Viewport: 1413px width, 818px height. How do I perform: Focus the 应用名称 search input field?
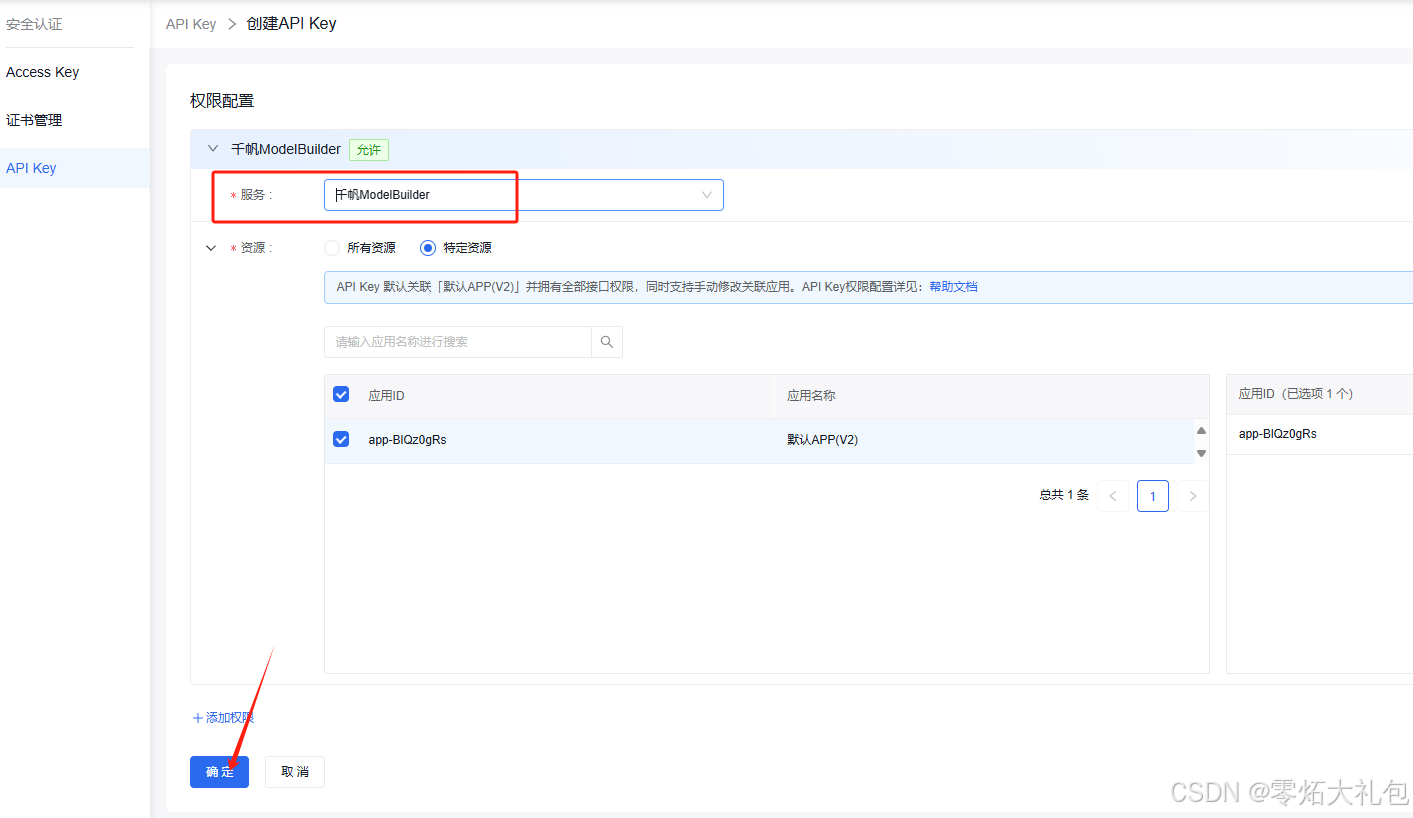point(458,342)
